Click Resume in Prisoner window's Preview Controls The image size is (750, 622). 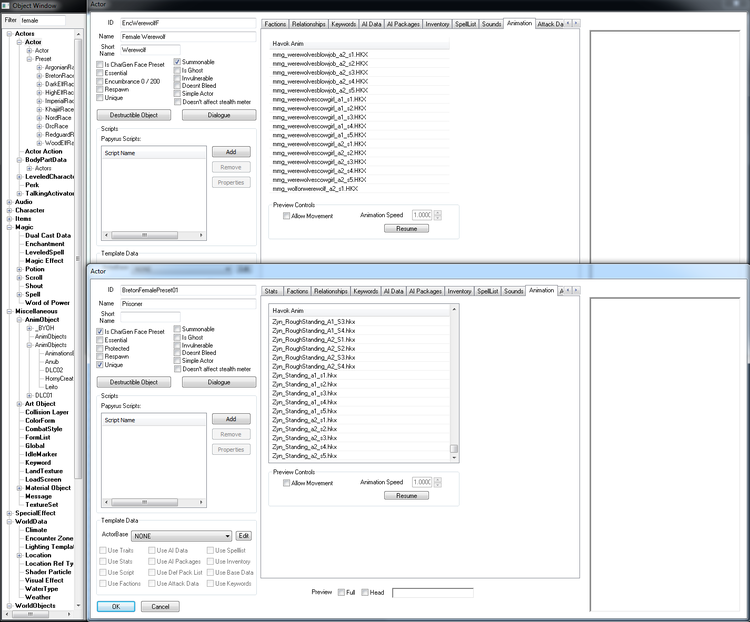[406, 496]
